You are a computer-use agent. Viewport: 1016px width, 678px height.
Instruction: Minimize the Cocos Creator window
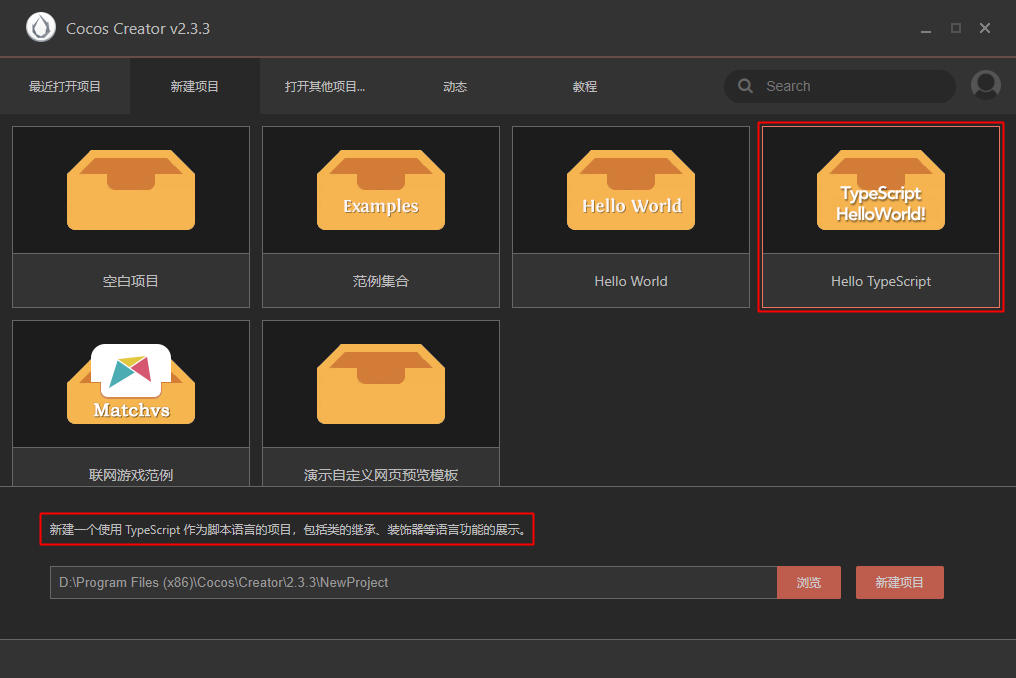coord(926,29)
